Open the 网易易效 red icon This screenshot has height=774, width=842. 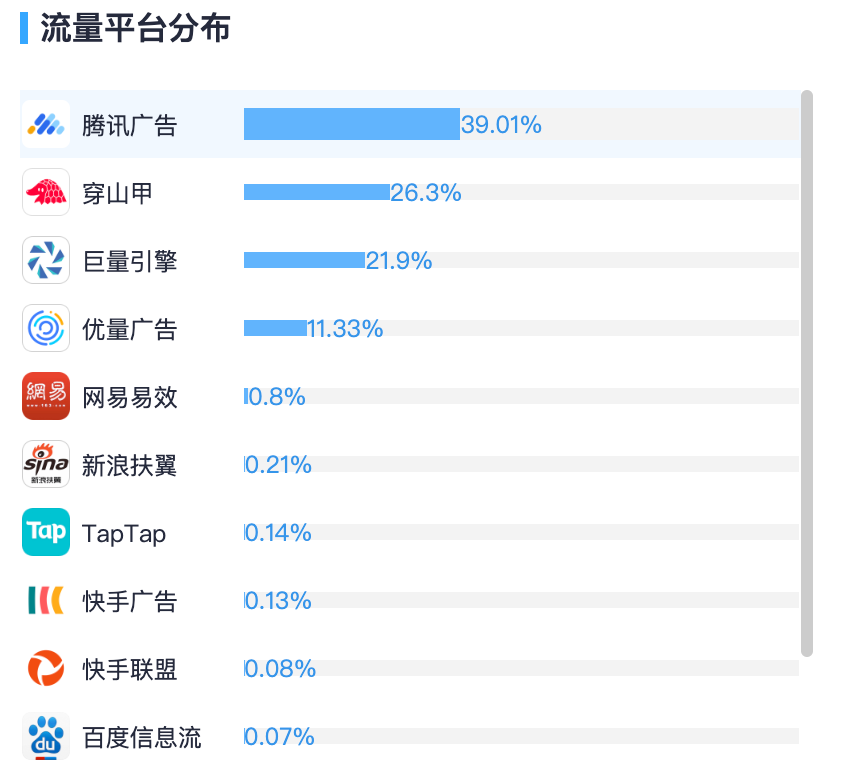point(46,396)
